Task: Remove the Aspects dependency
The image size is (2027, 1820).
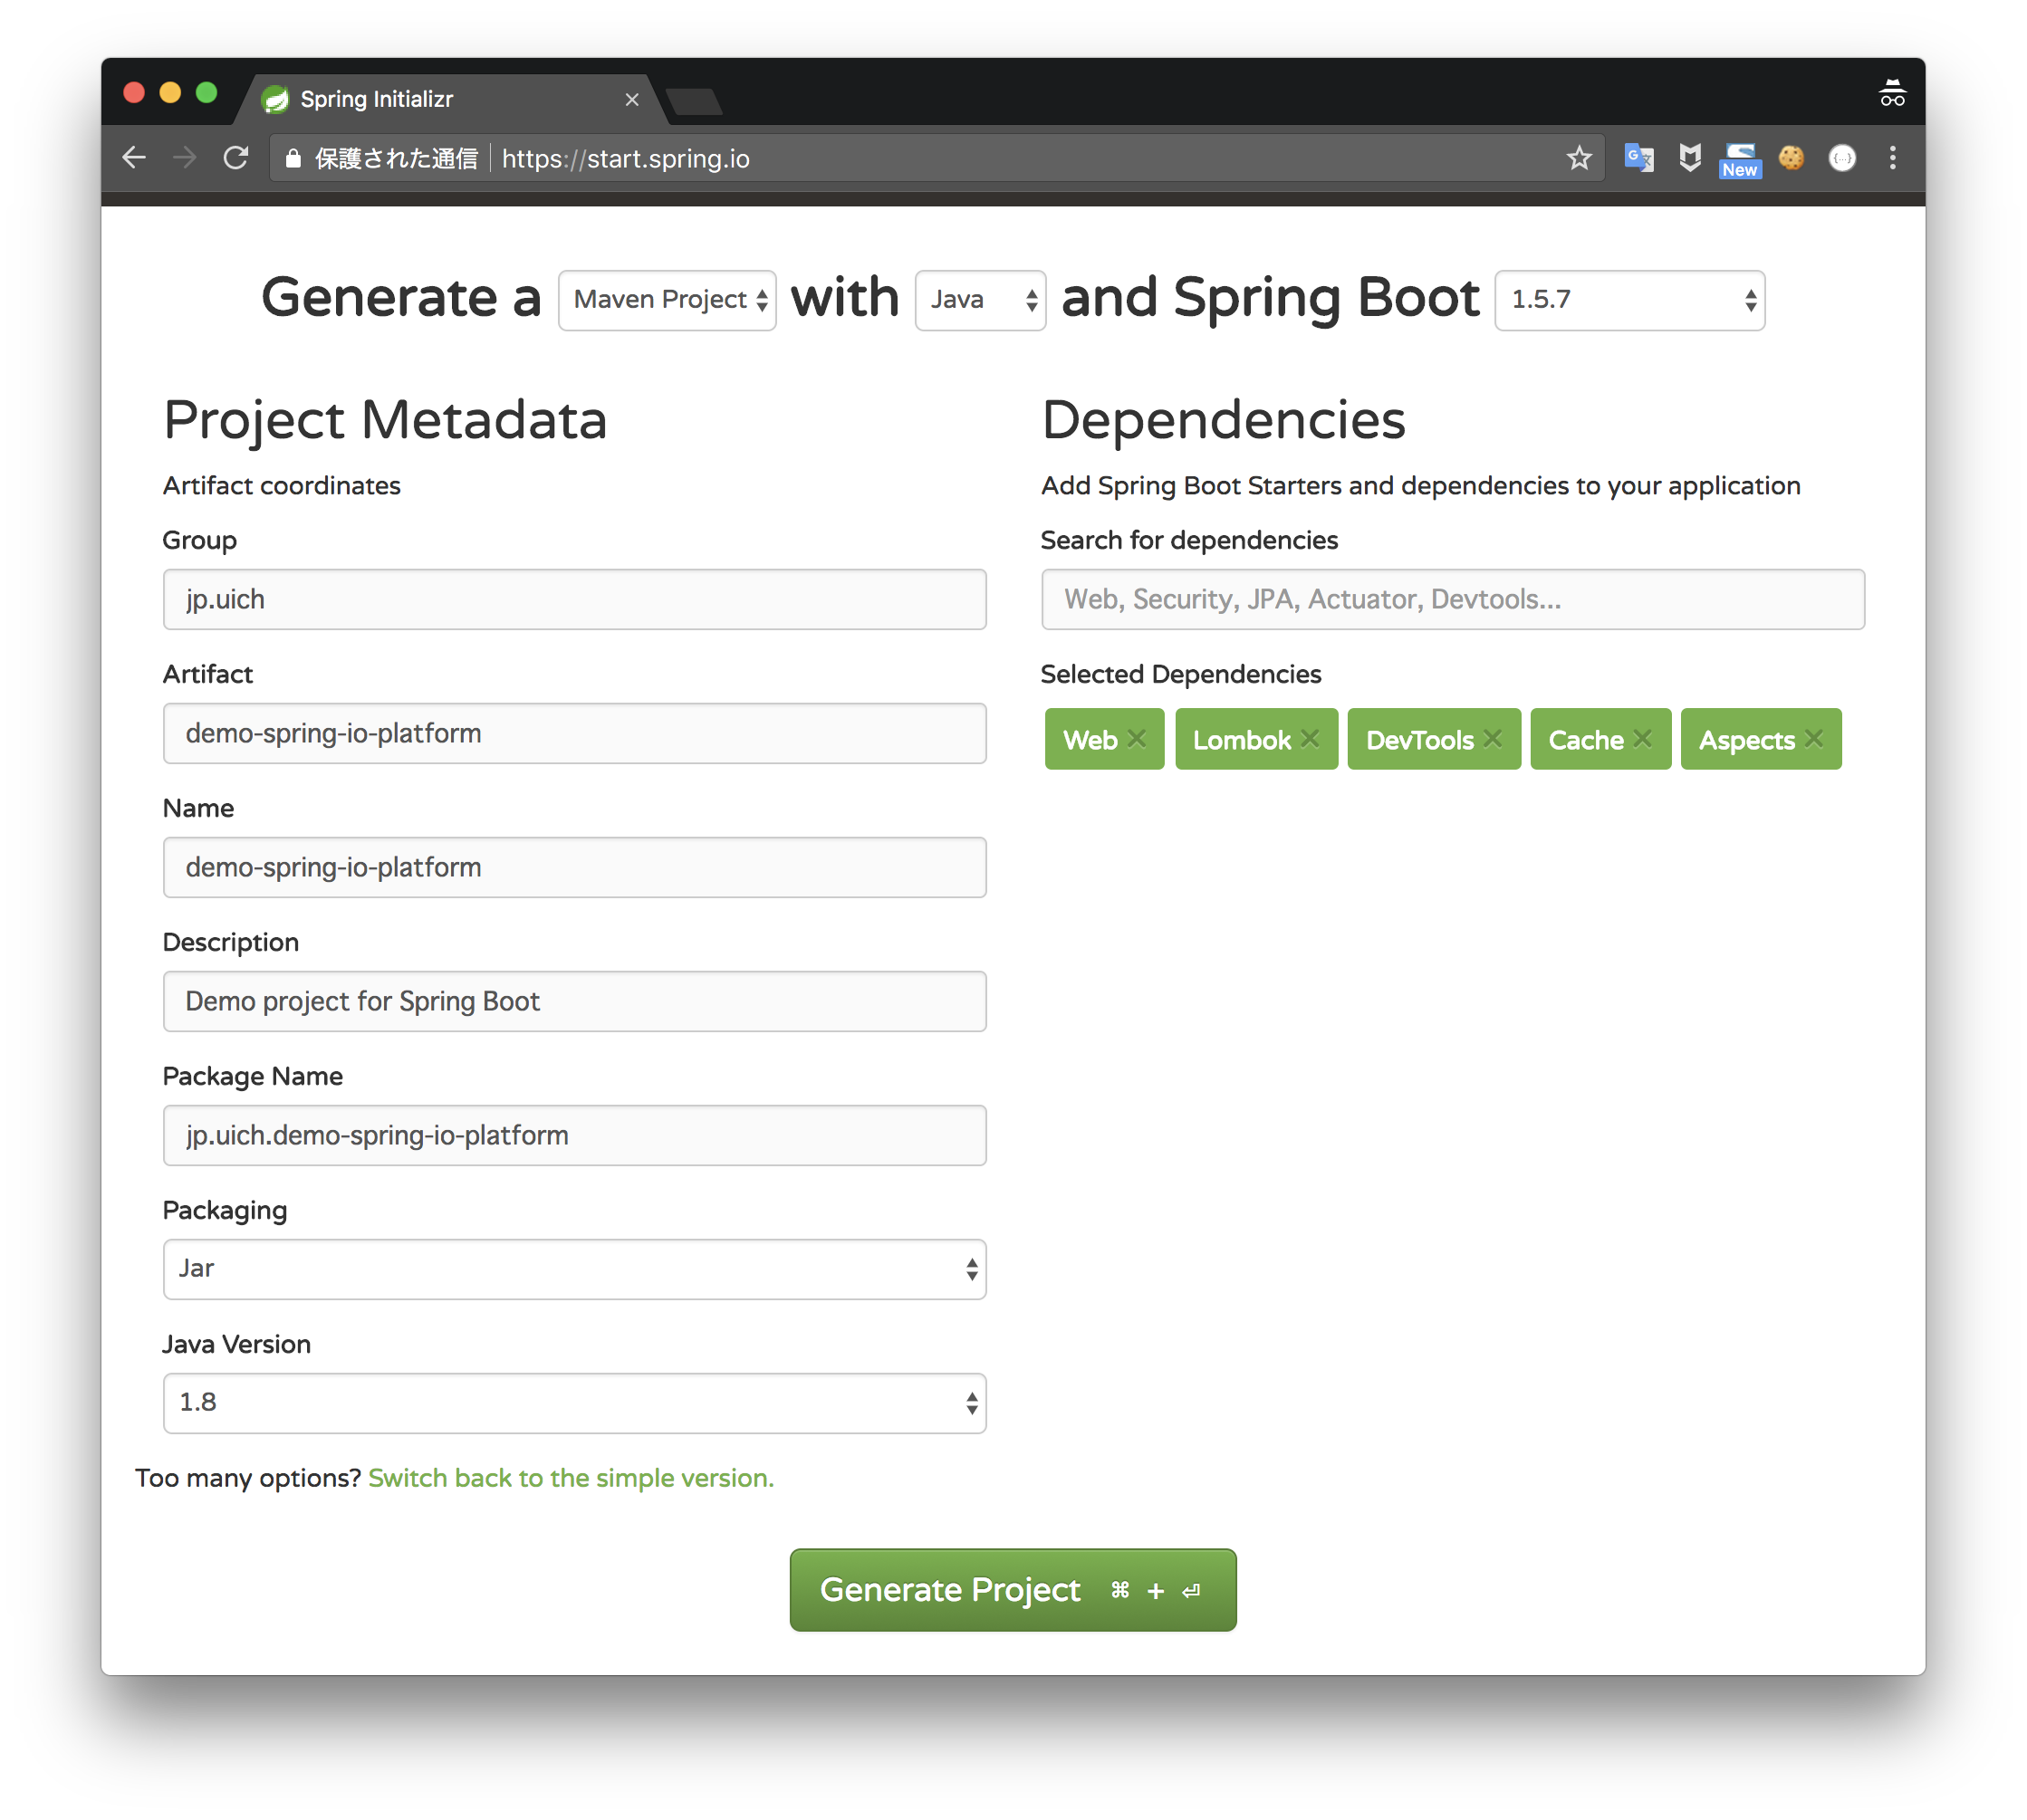Action: 1814,739
